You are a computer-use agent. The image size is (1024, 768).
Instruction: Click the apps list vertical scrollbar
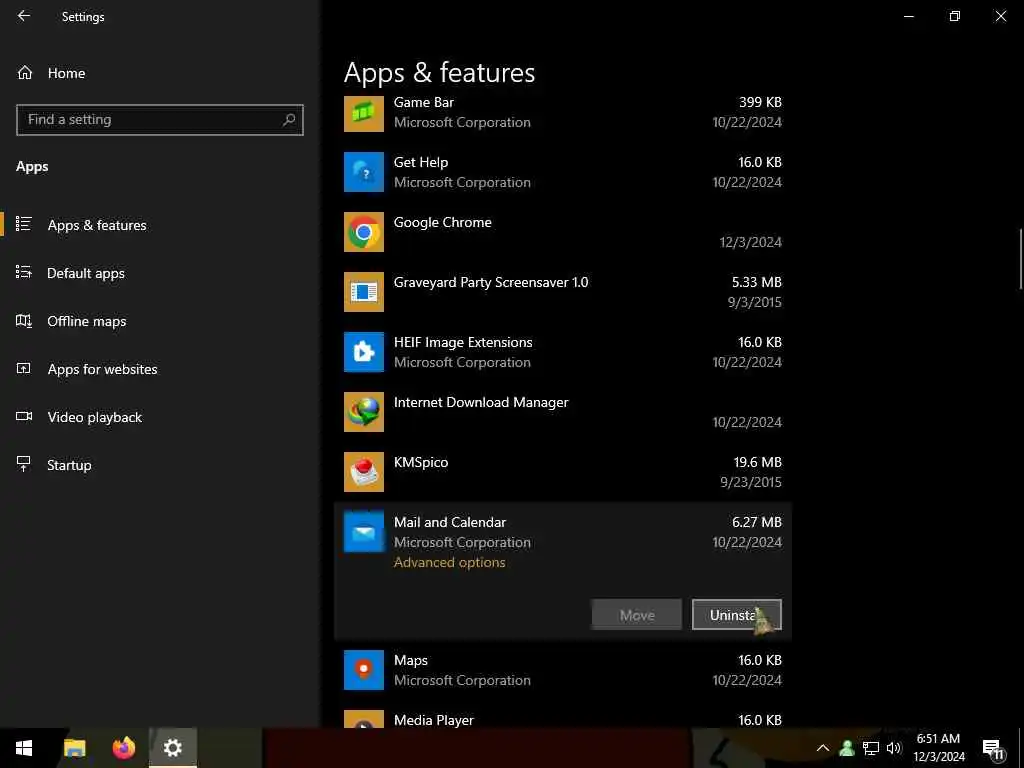1020,259
